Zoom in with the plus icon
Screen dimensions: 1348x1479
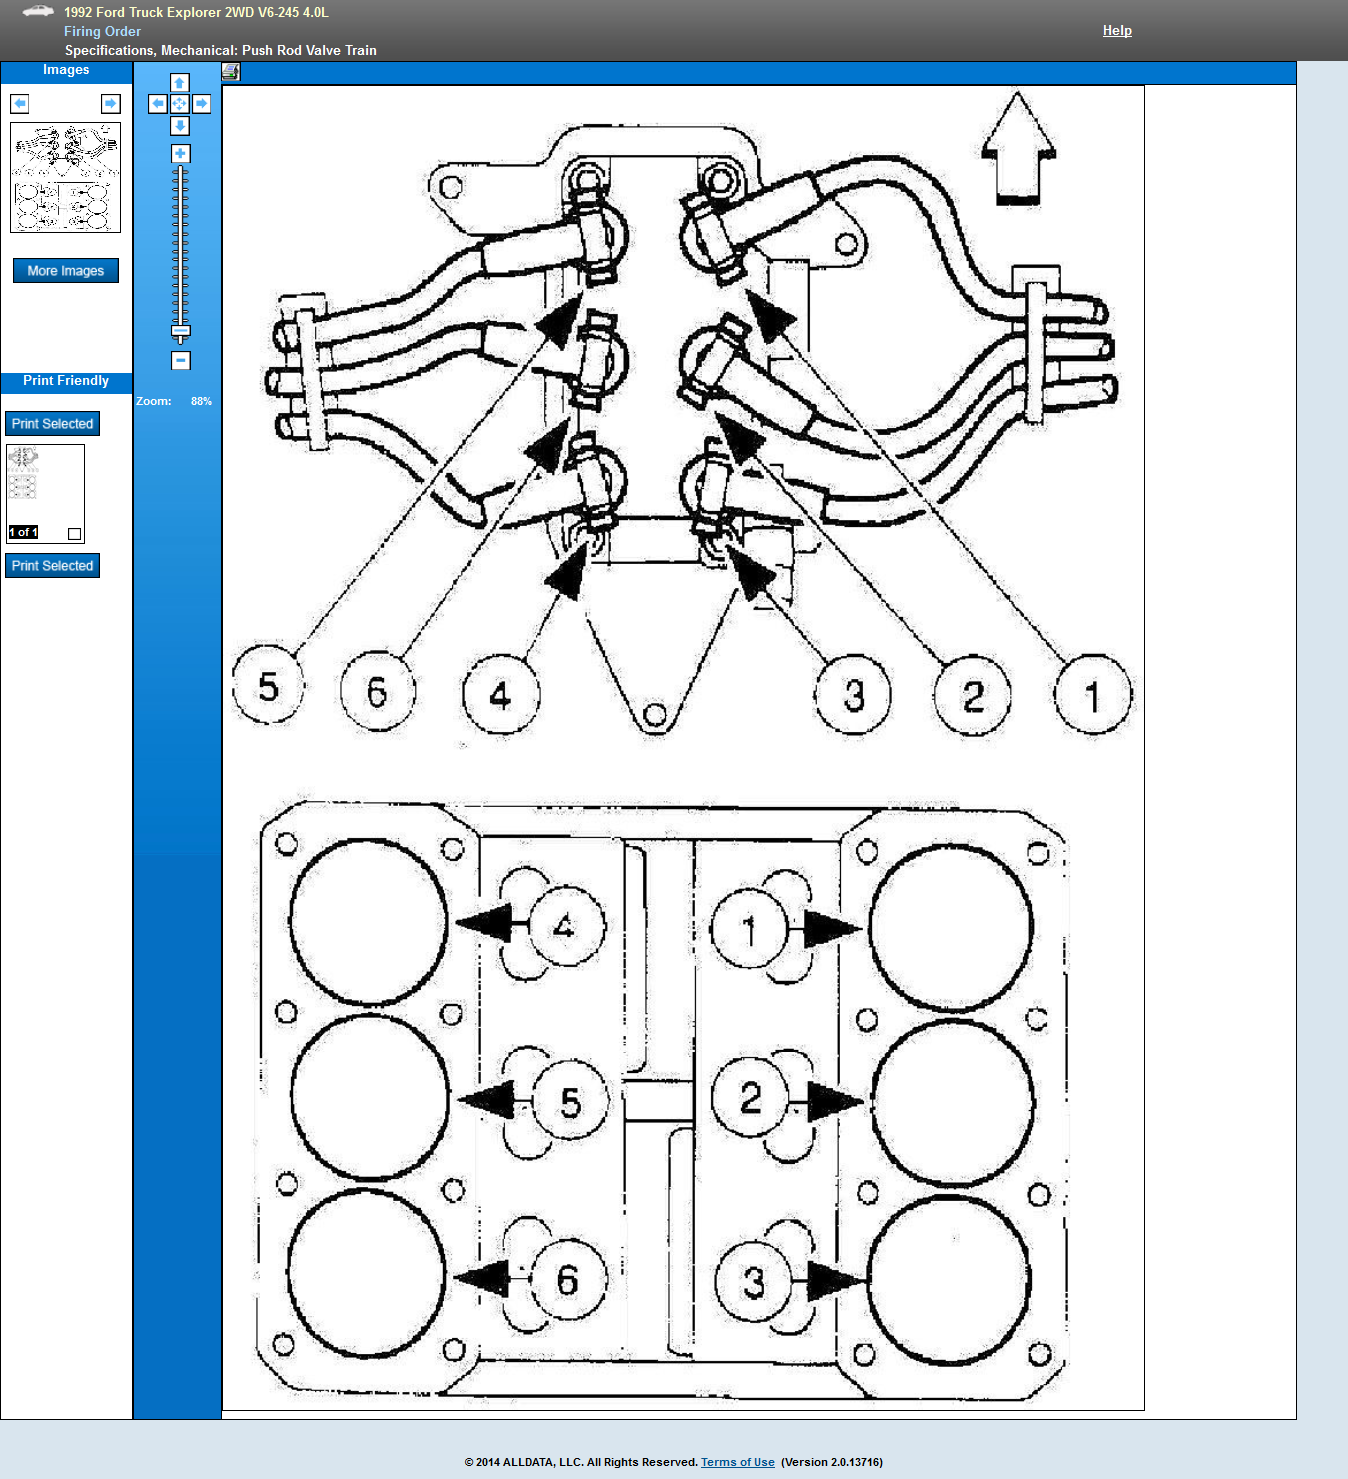(x=181, y=153)
